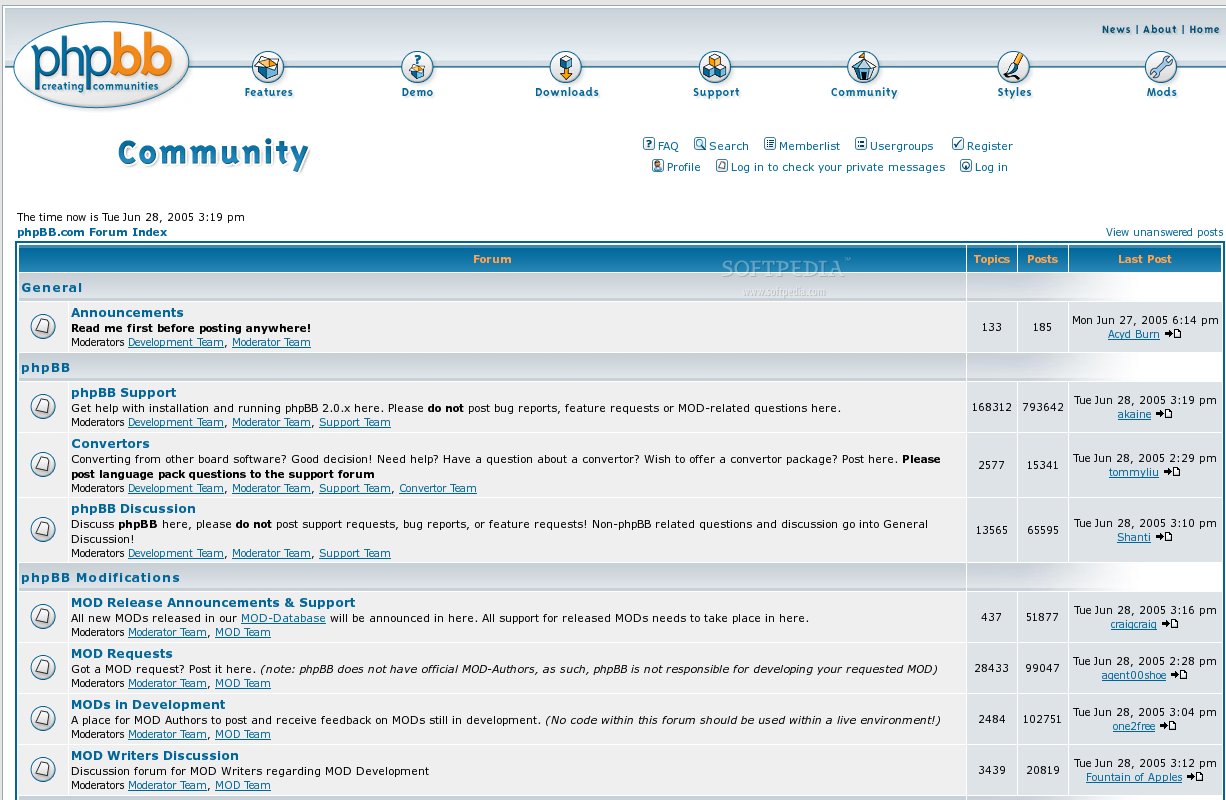Open the Mods wrench icon
The height and width of the screenshot is (800, 1226).
pyautogui.click(x=1161, y=67)
